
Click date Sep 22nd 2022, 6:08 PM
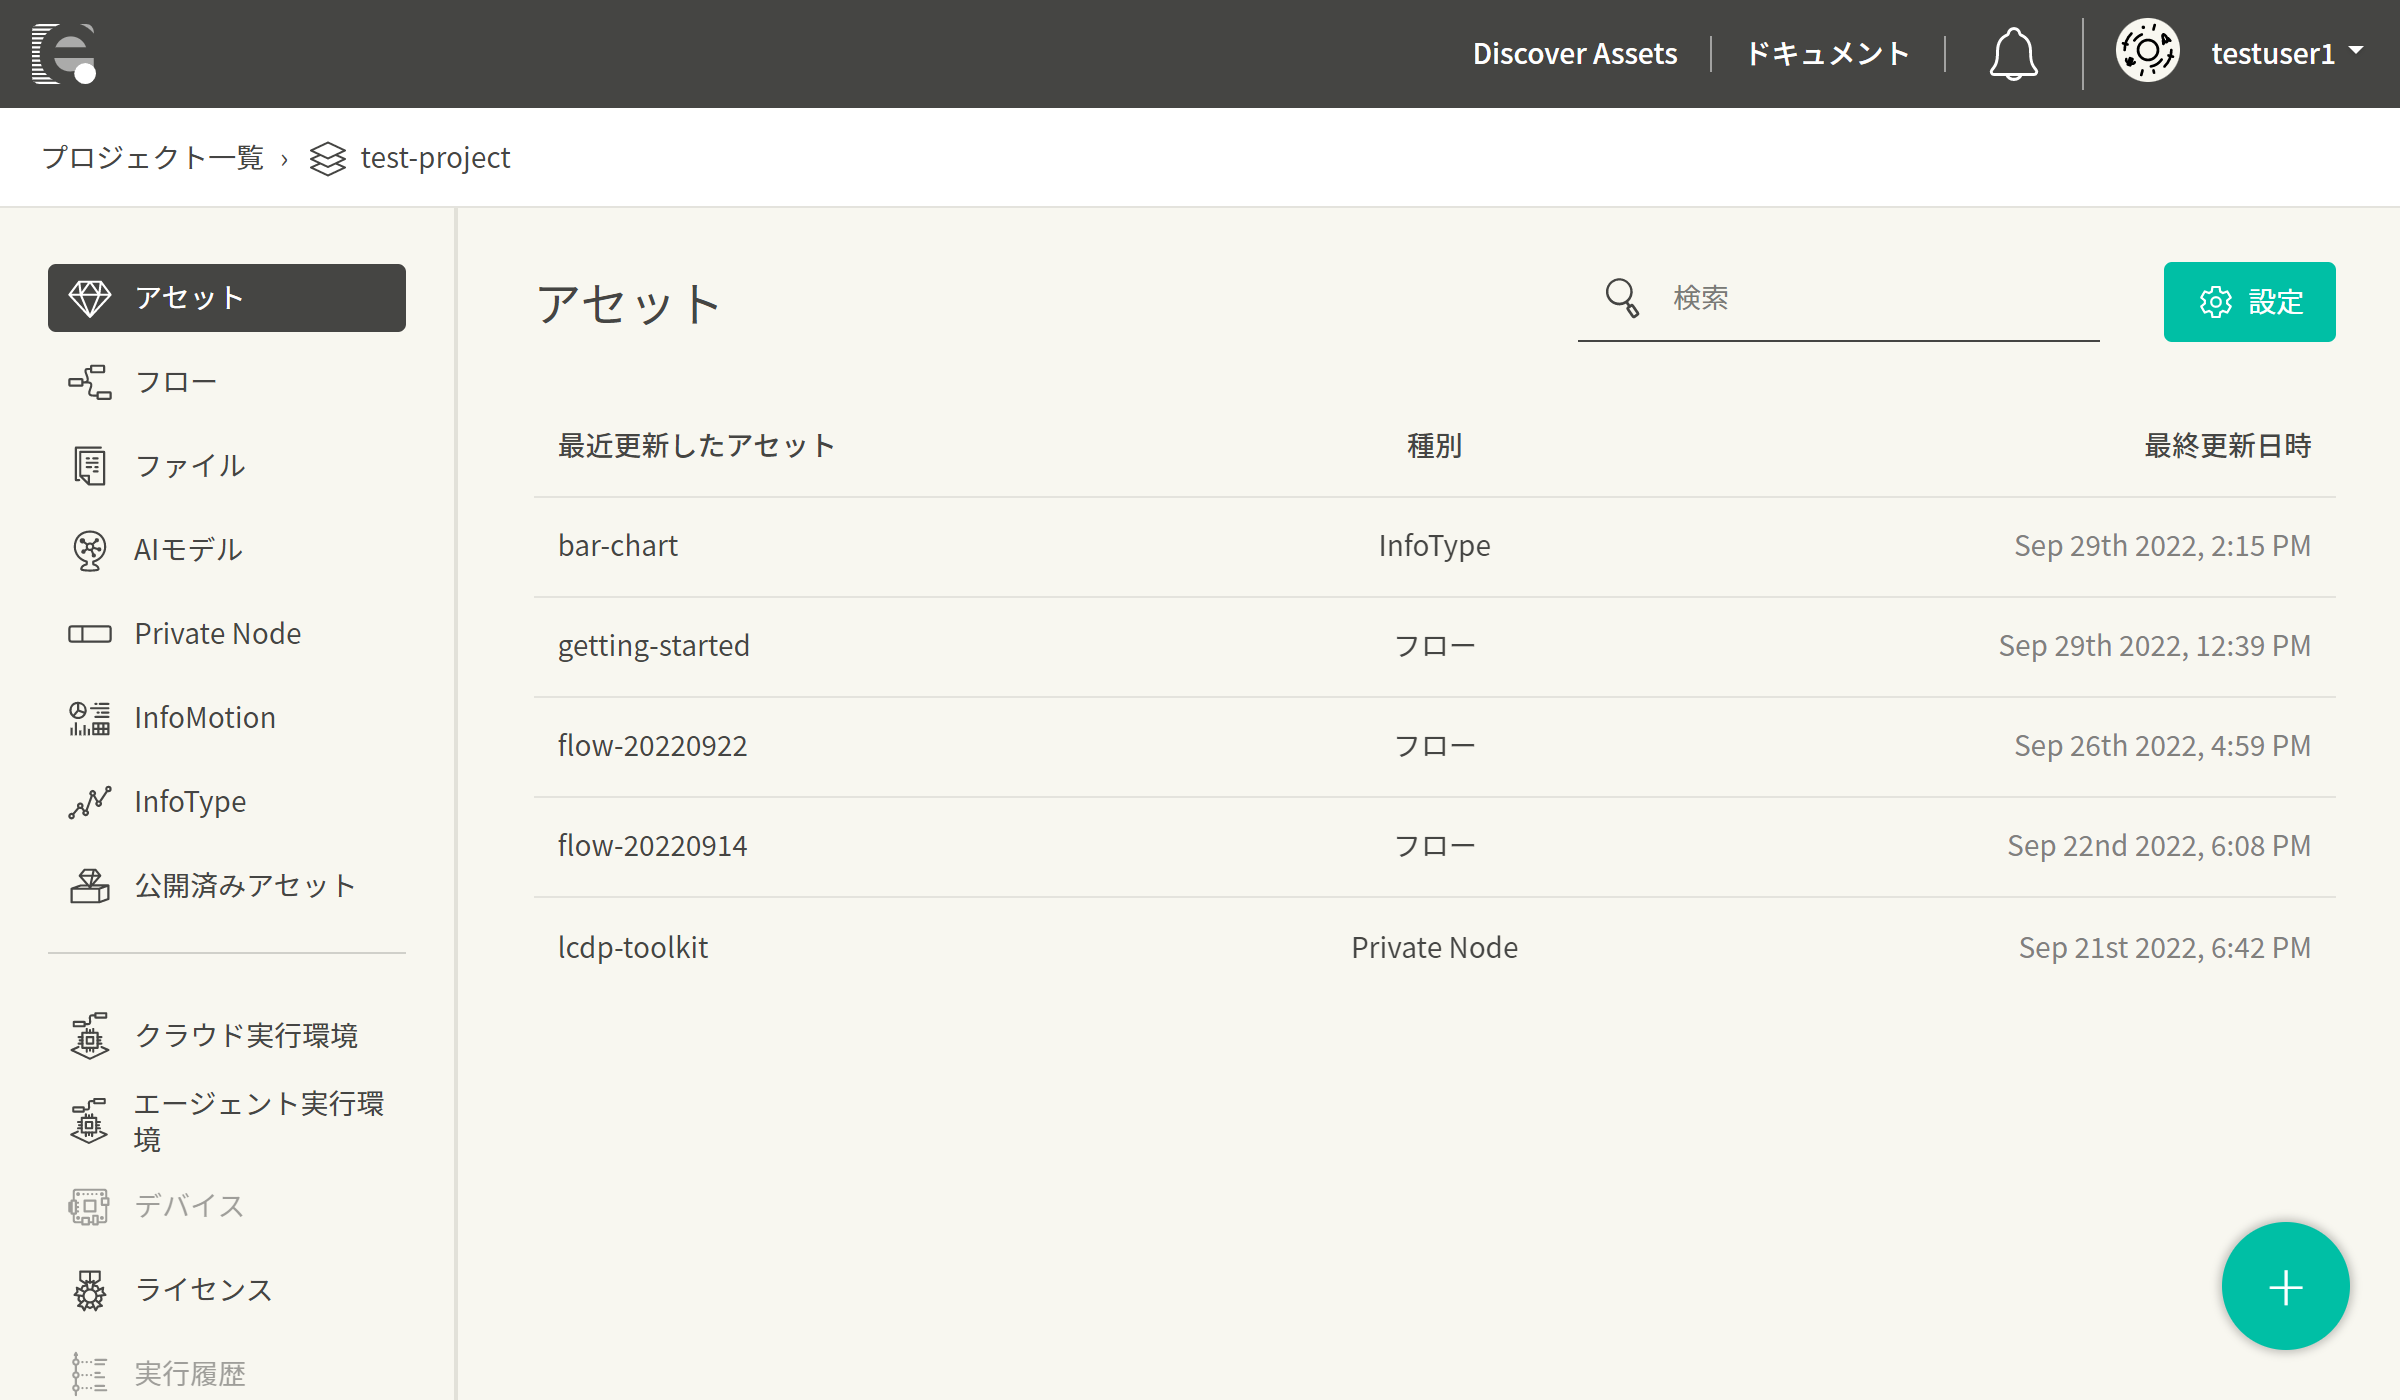tap(2159, 846)
